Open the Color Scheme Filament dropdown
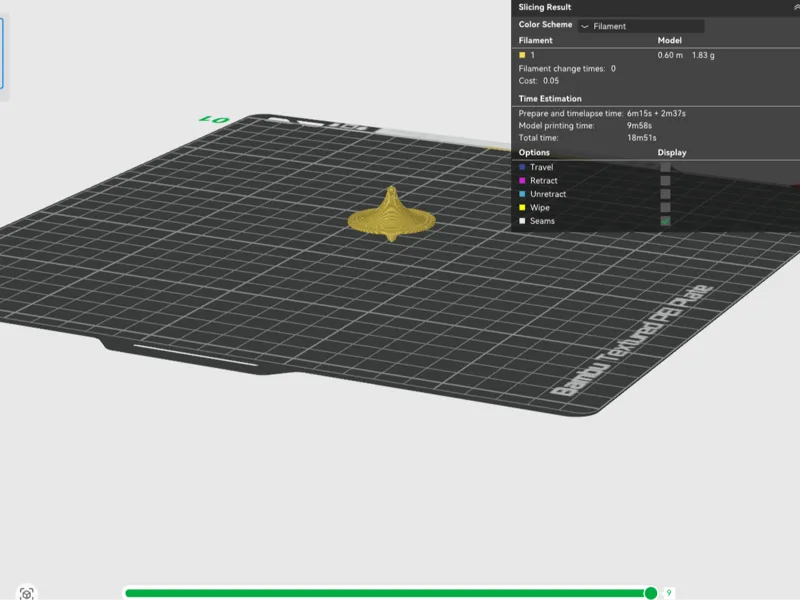This screenshot has height=600, width=800. 641,26
